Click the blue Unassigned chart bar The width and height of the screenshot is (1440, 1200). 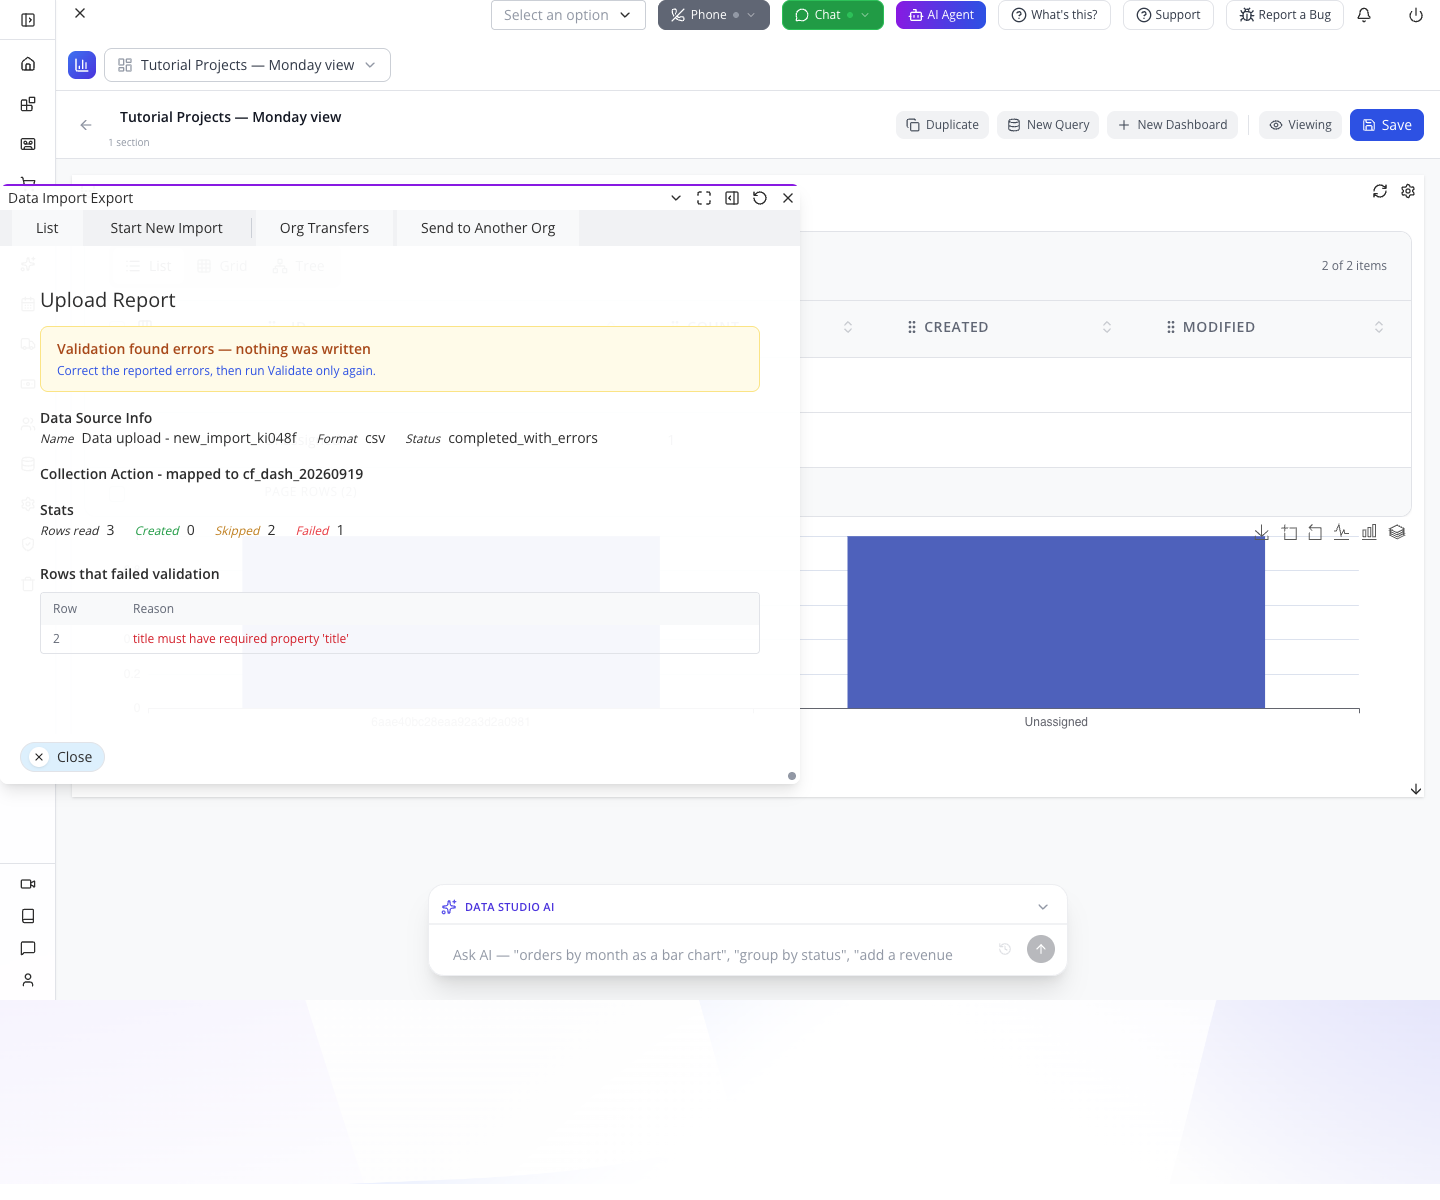[1056, 622]
